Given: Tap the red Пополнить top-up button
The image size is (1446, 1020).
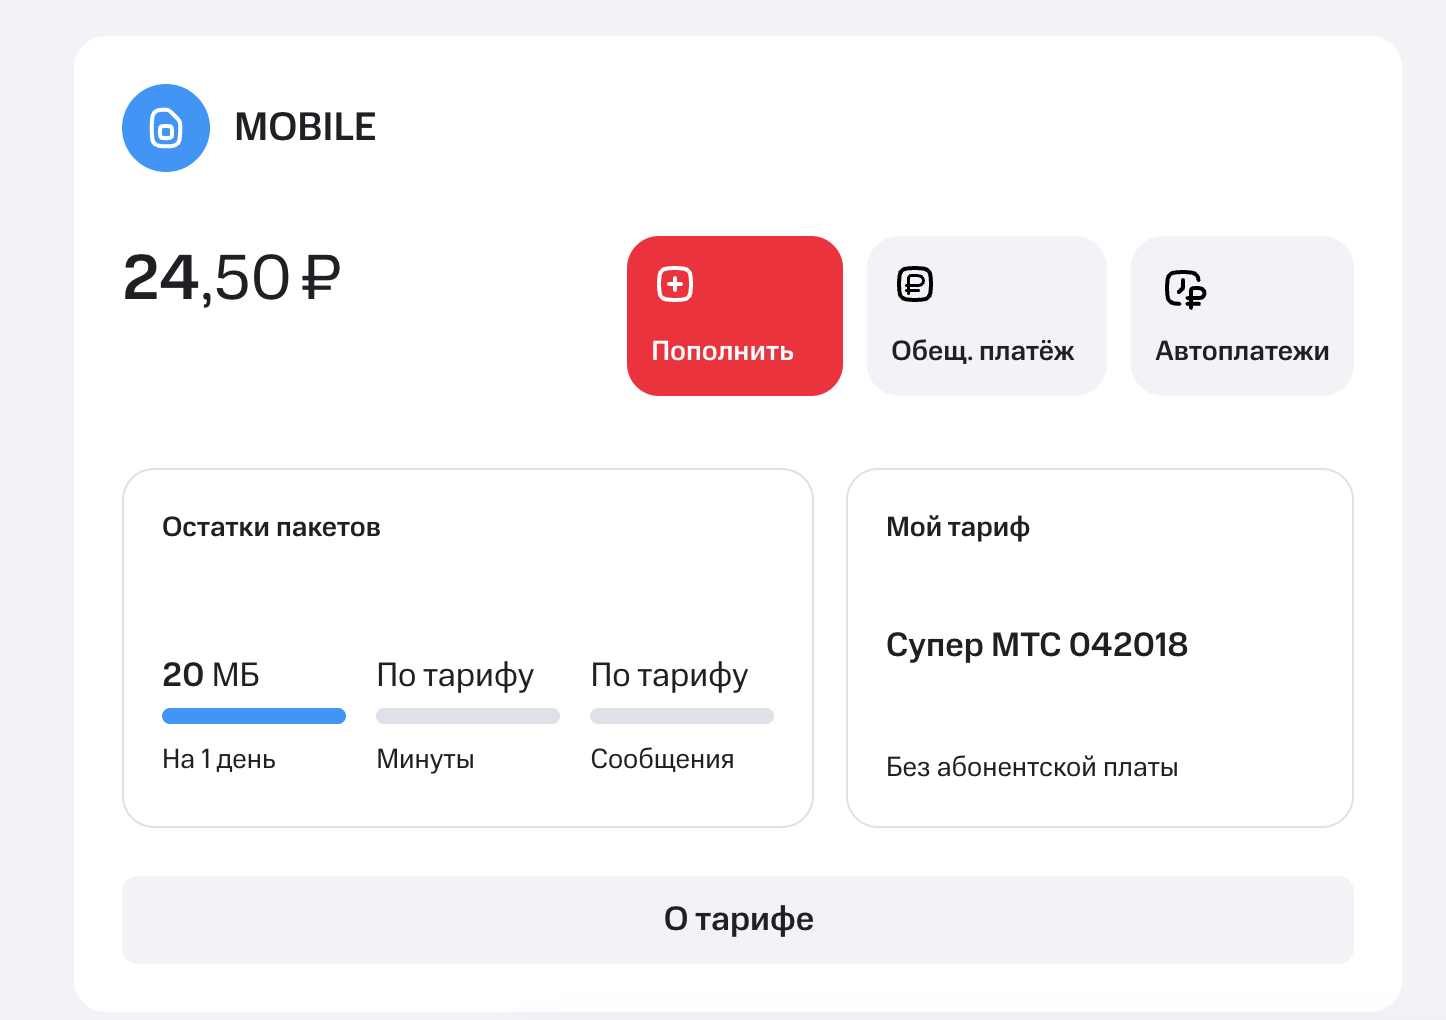Looking at the screenshot, I should (734, 315).
